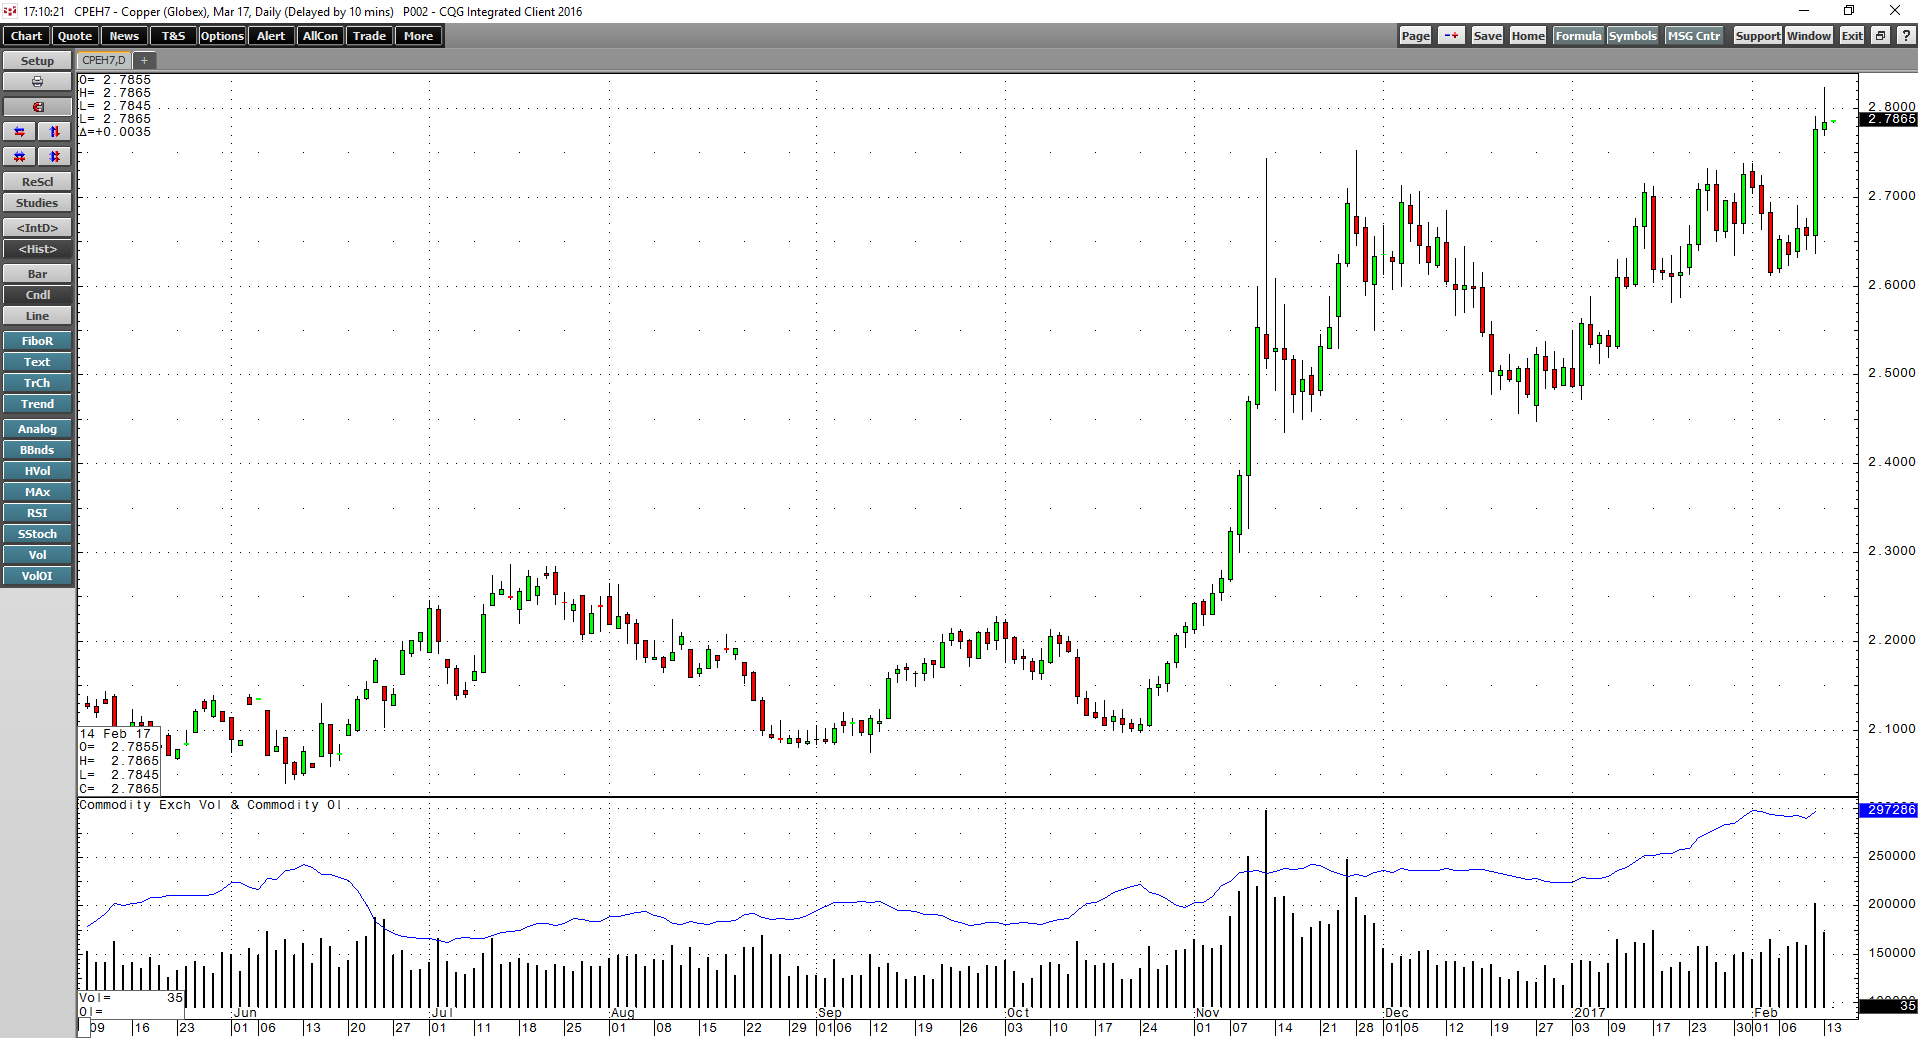
Task: Expand the More menu
Action: coord(418,36)
